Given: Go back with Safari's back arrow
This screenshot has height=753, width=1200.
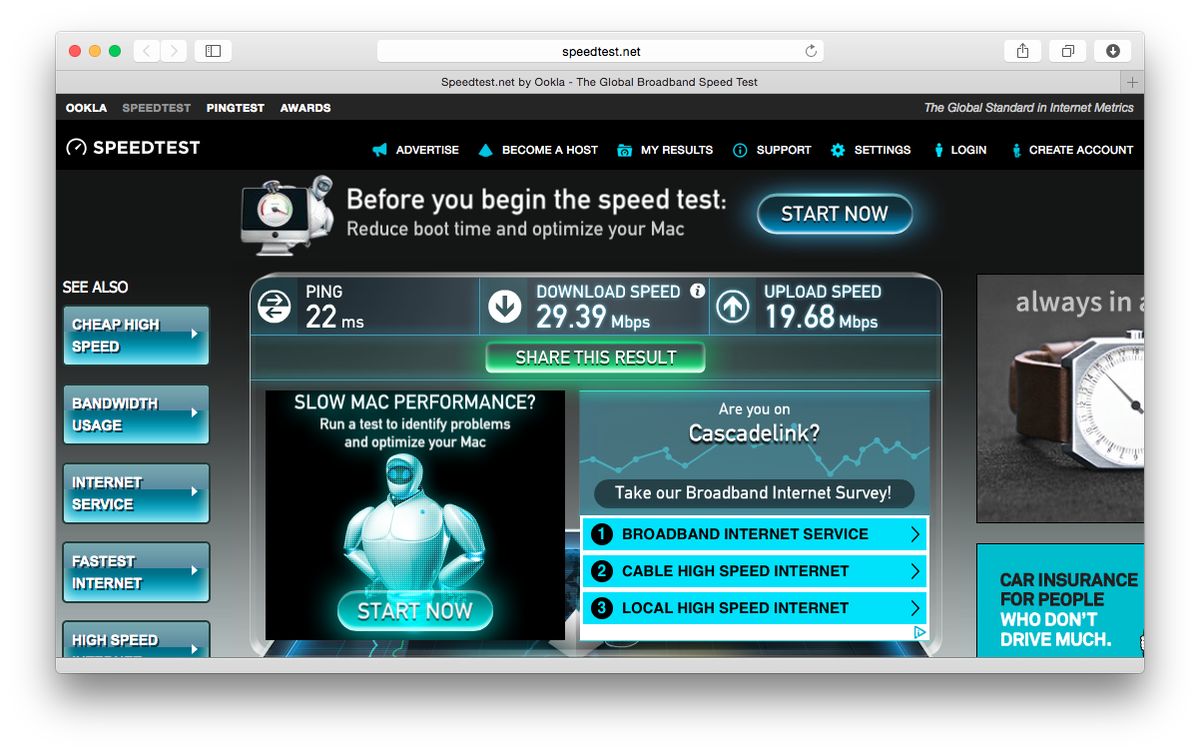Looking at the screenshot, I should tap(147, 51).
